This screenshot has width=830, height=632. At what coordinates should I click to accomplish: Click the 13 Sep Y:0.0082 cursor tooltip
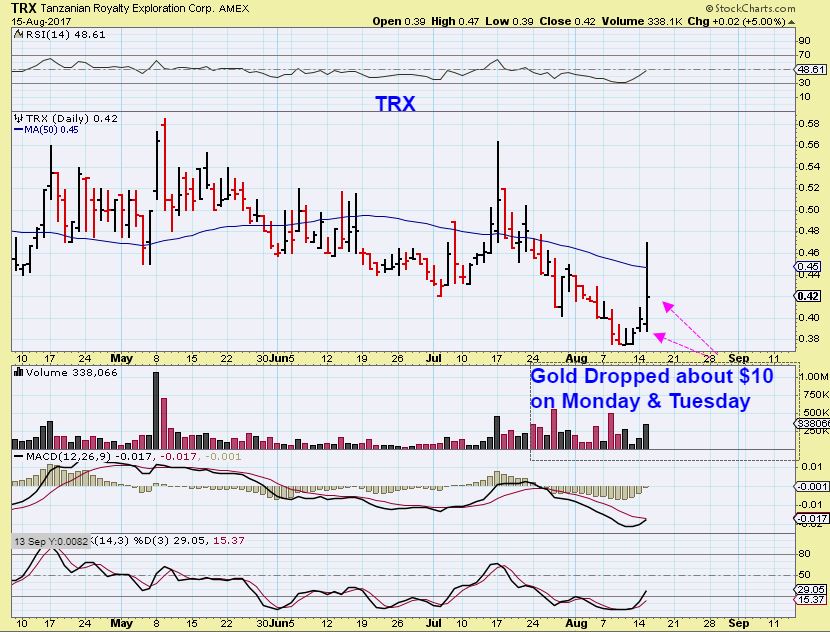pos(51,541)
